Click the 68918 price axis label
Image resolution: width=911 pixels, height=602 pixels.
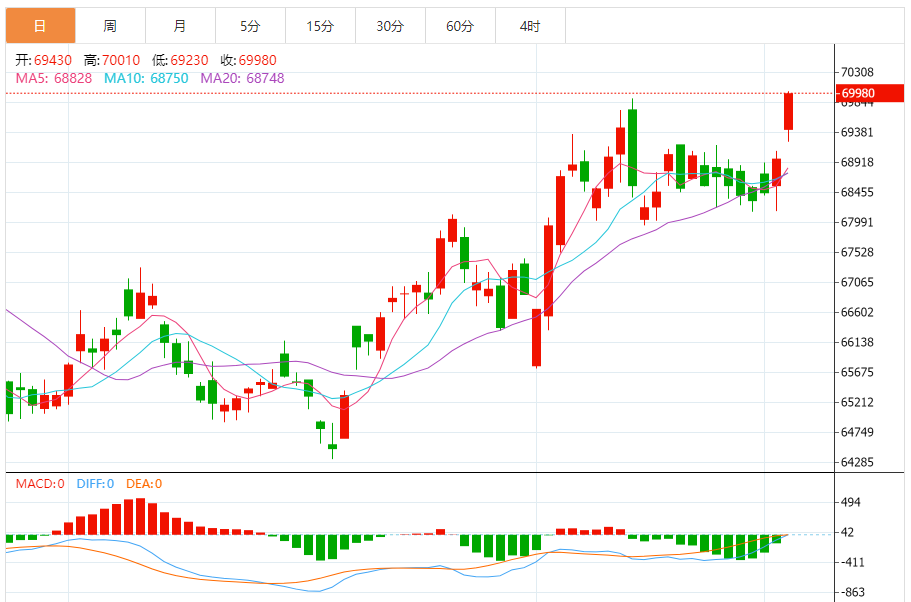[857, 162]
